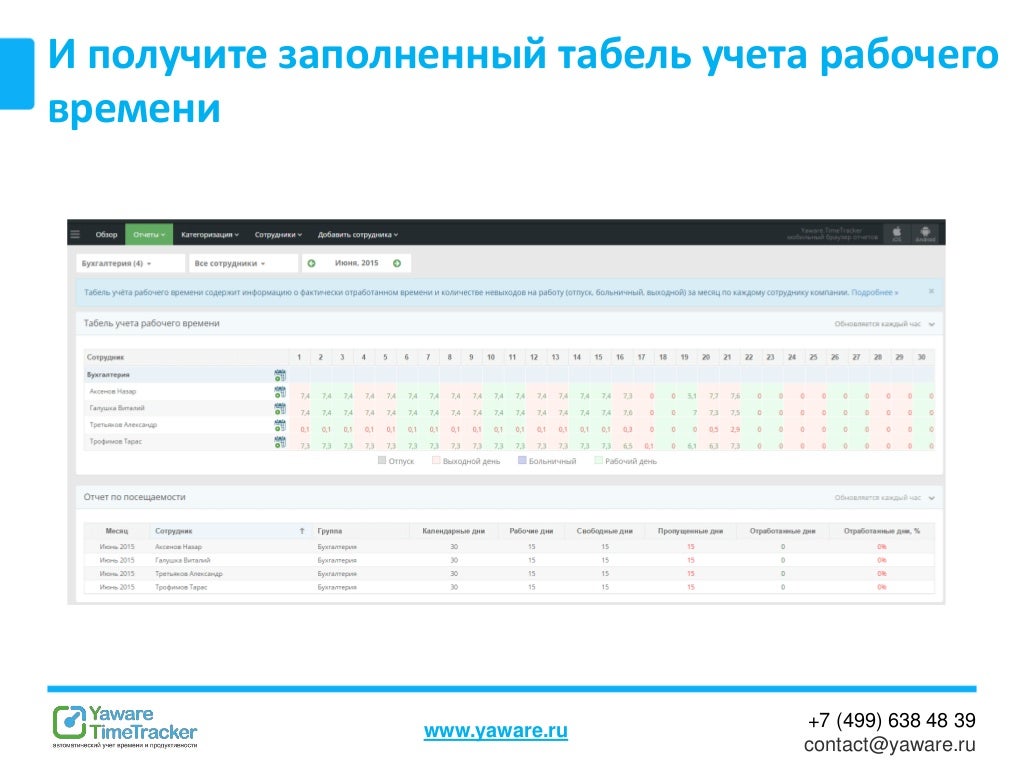Collapse the Отчет по посещаемости panel

(x=932, y=498)
